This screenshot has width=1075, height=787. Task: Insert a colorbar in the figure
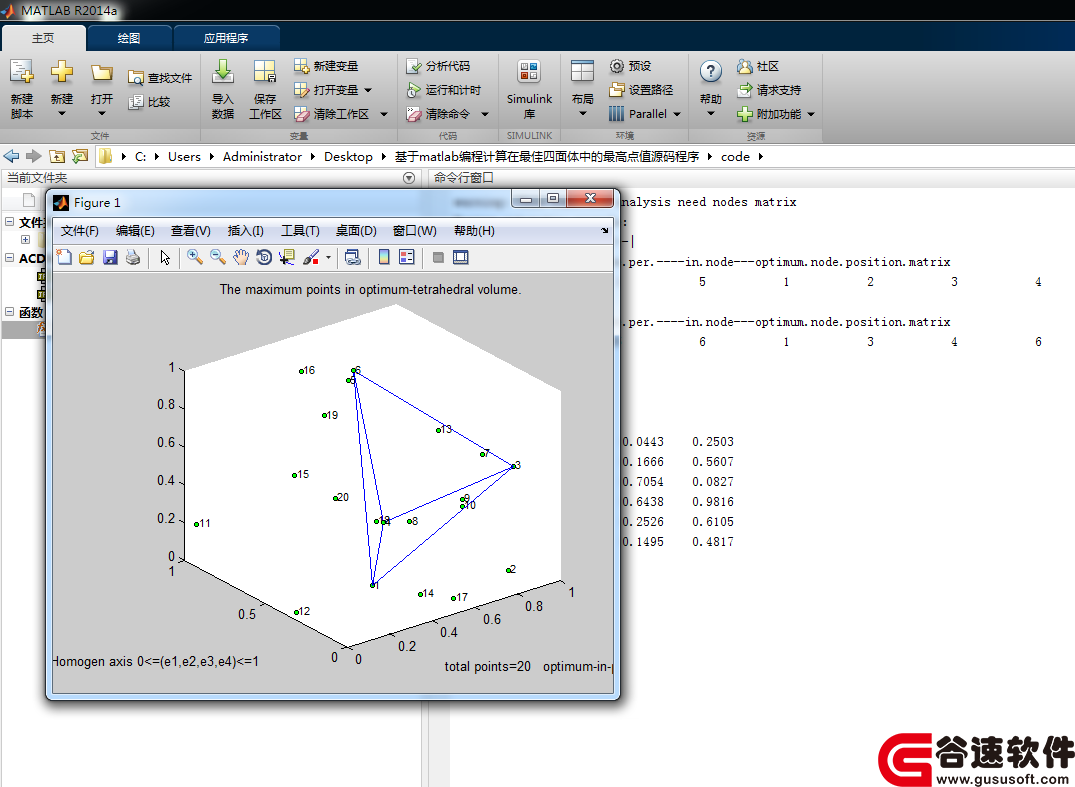coord(384,258)
